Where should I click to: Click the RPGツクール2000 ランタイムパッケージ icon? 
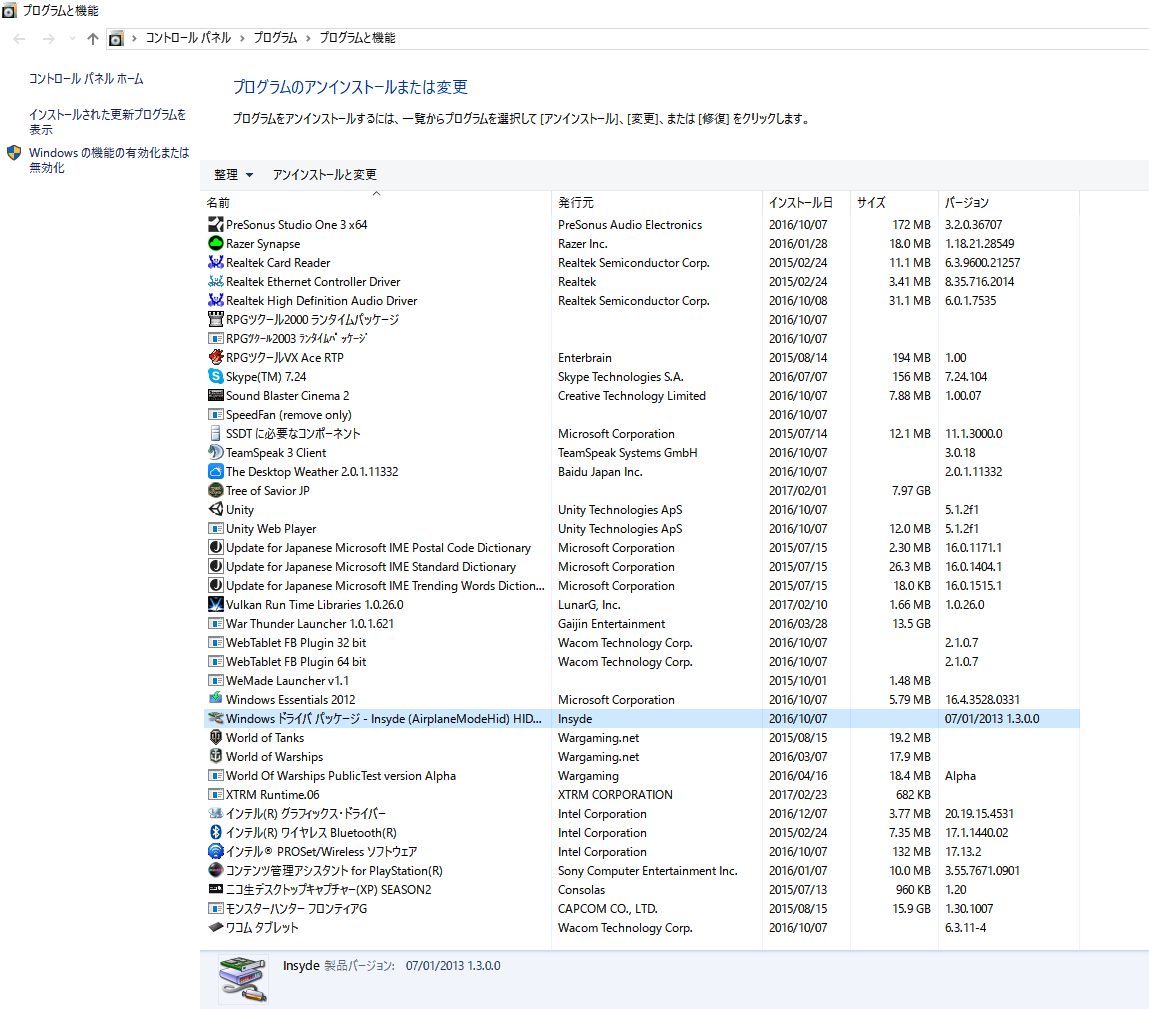pyautogui.click(x=215, y=319)
